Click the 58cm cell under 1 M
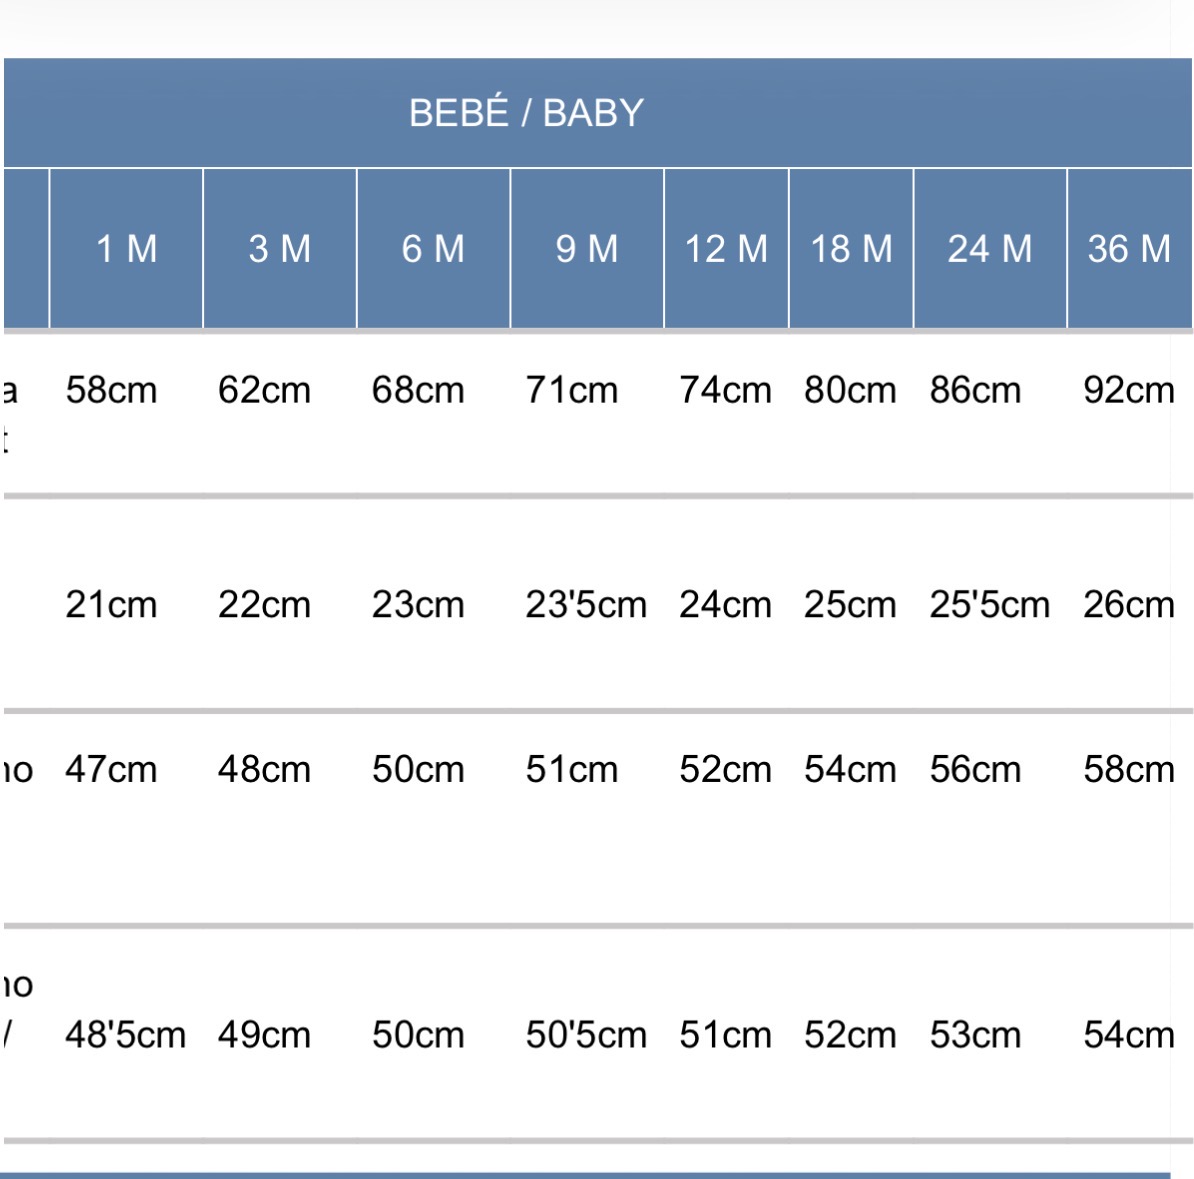This screenshot has width=1194, height=1179. 111,390
